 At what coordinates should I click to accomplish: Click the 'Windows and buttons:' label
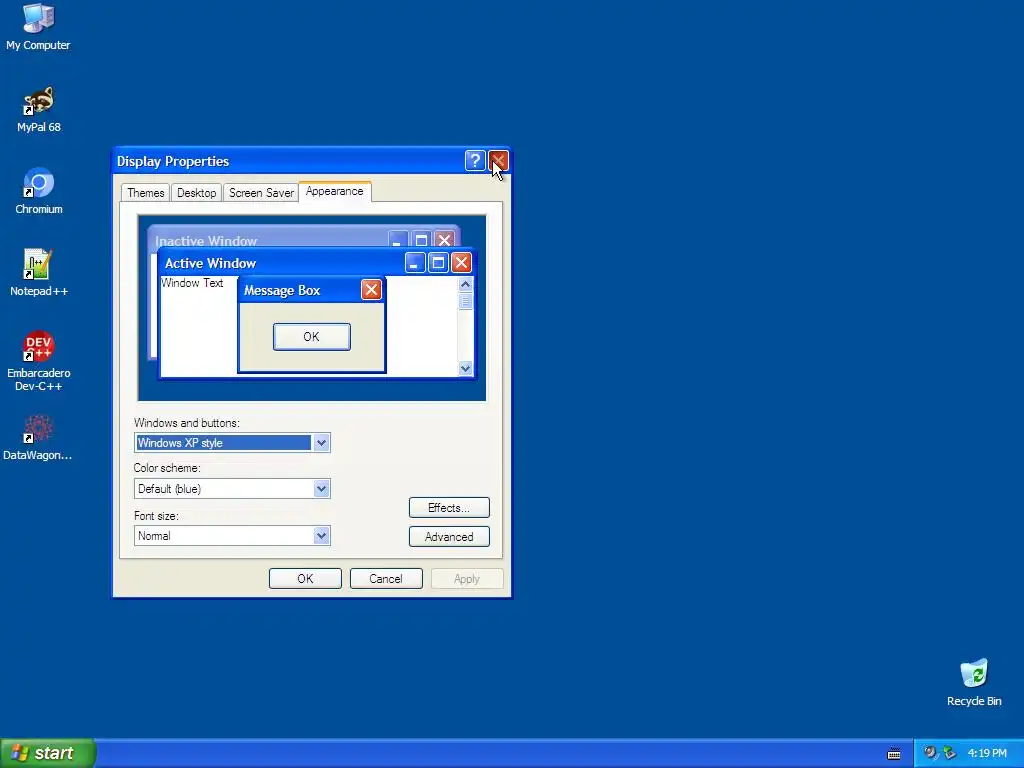pos(187,423)
